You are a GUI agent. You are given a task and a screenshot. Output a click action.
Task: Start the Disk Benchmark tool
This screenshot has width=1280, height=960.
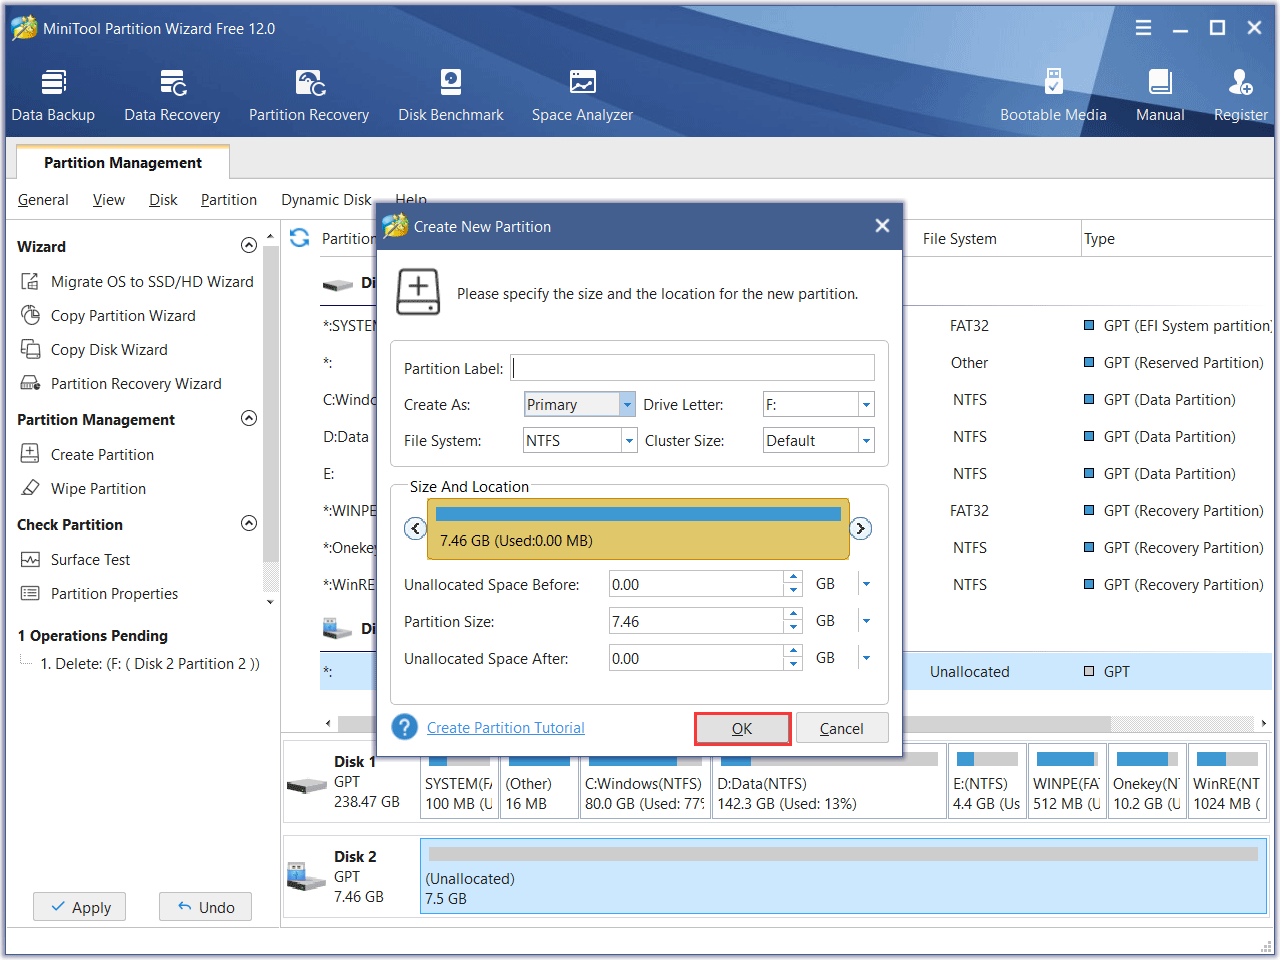click(x=451, y=95)
